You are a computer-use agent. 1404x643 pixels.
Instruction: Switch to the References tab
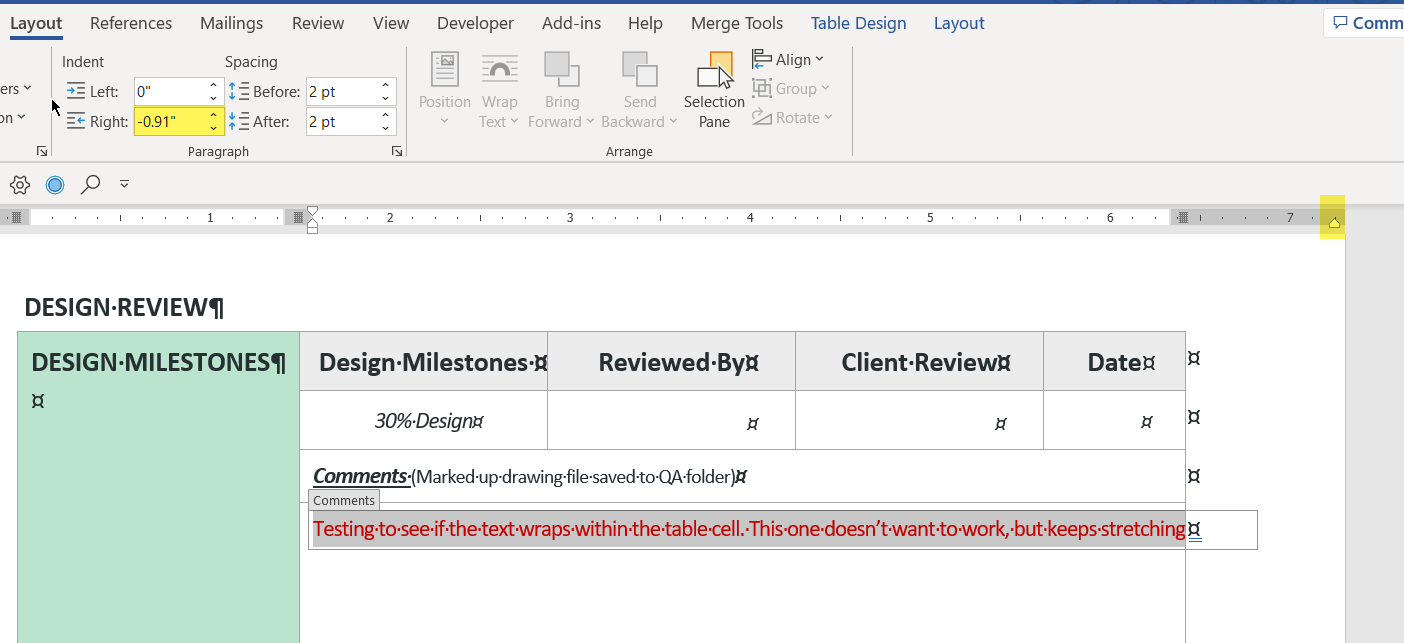(131, 23)
